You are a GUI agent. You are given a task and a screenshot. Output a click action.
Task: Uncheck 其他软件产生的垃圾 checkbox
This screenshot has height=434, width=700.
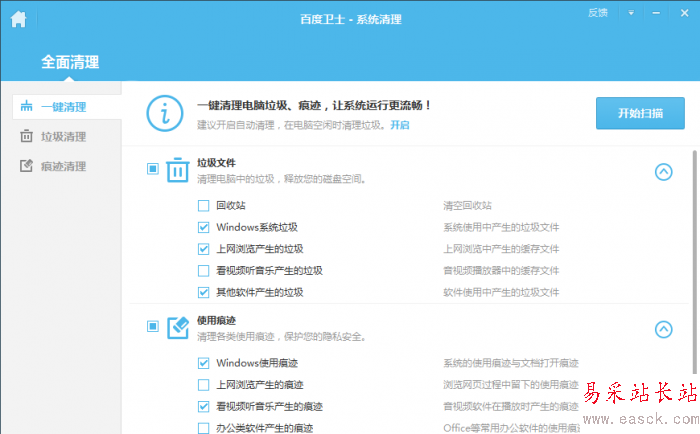point(203,292)
